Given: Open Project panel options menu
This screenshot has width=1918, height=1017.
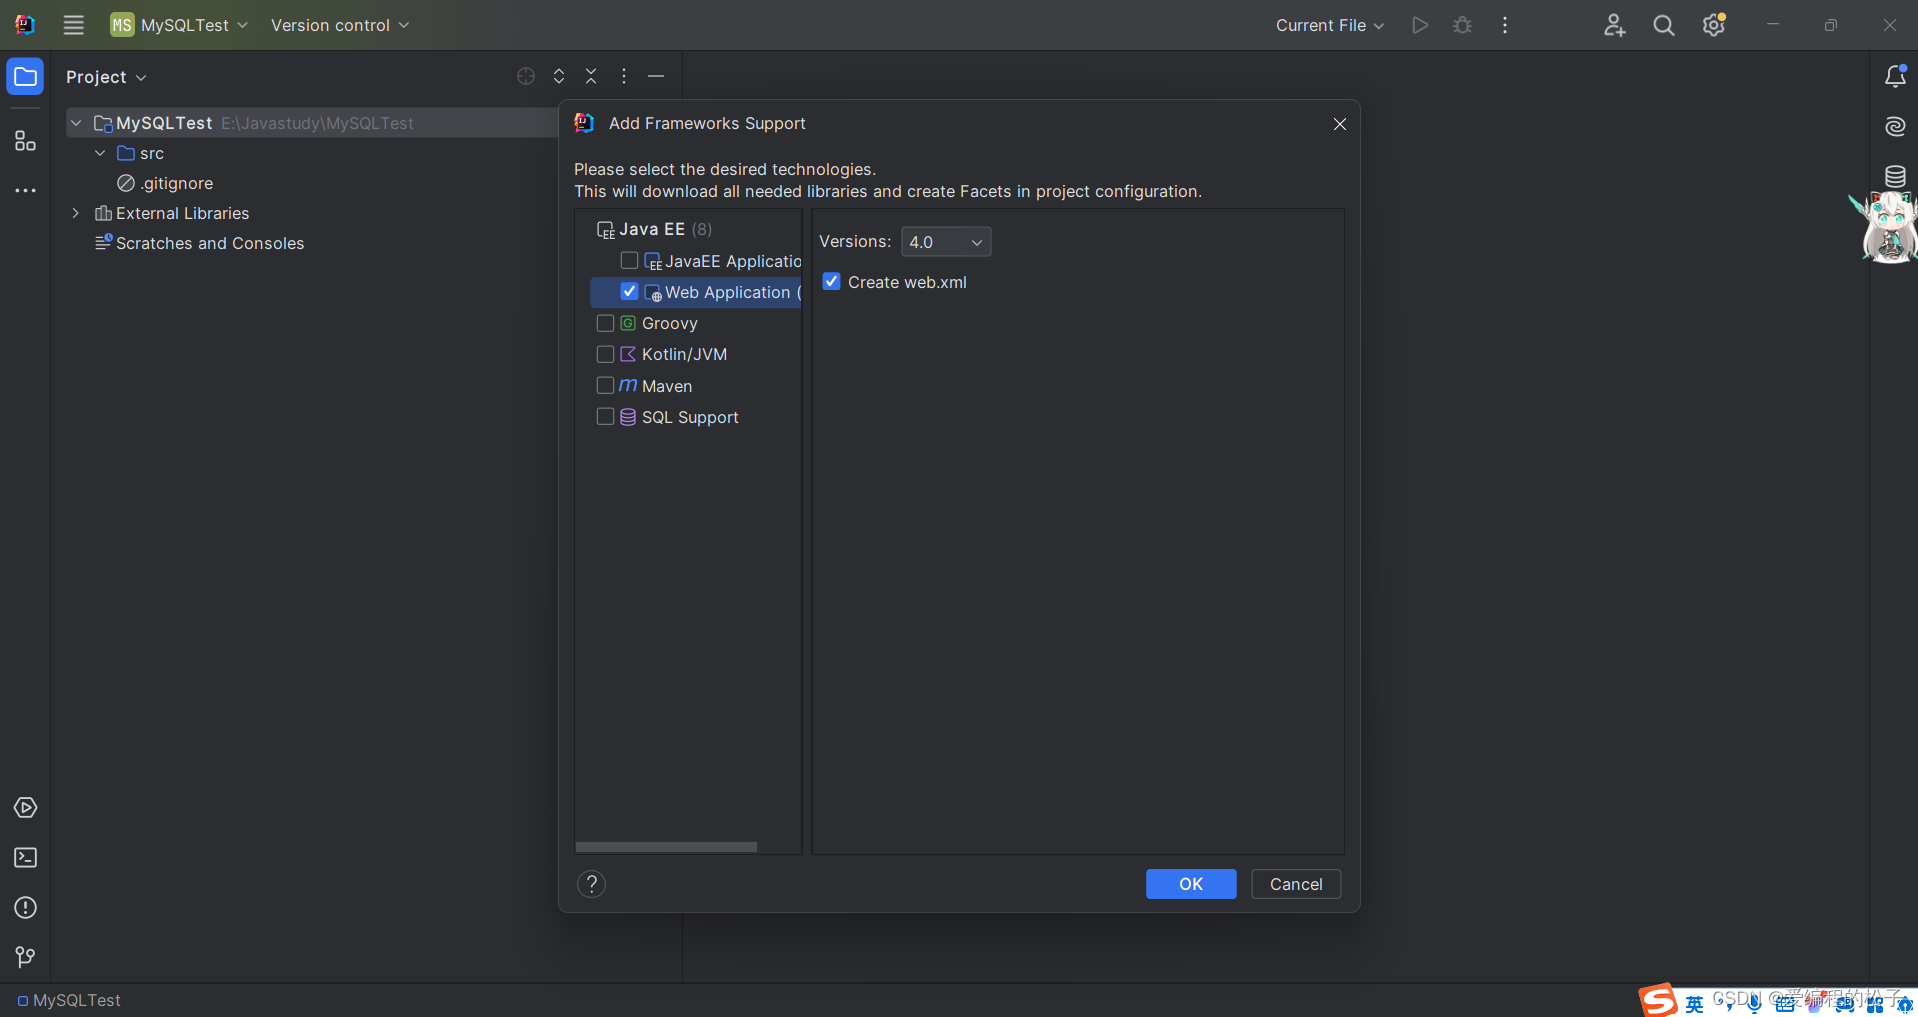Looking at the screenshot, I should 624,76.
